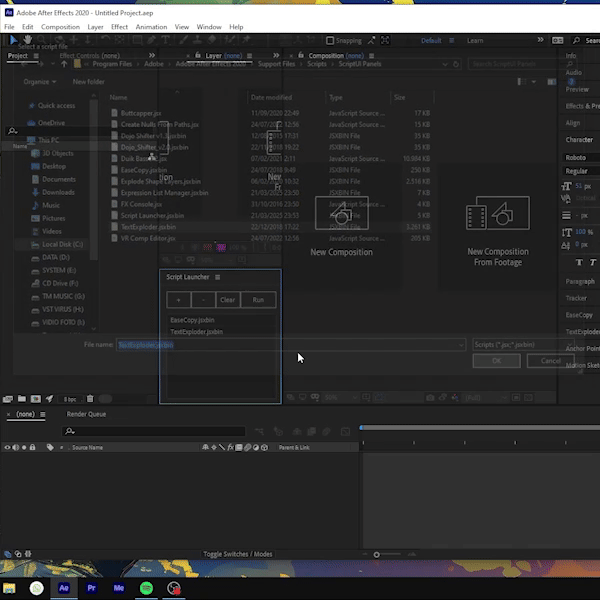
Task: Open the Project panel hamburger menu
Action: pyautogui.click(x=36, y=56)
